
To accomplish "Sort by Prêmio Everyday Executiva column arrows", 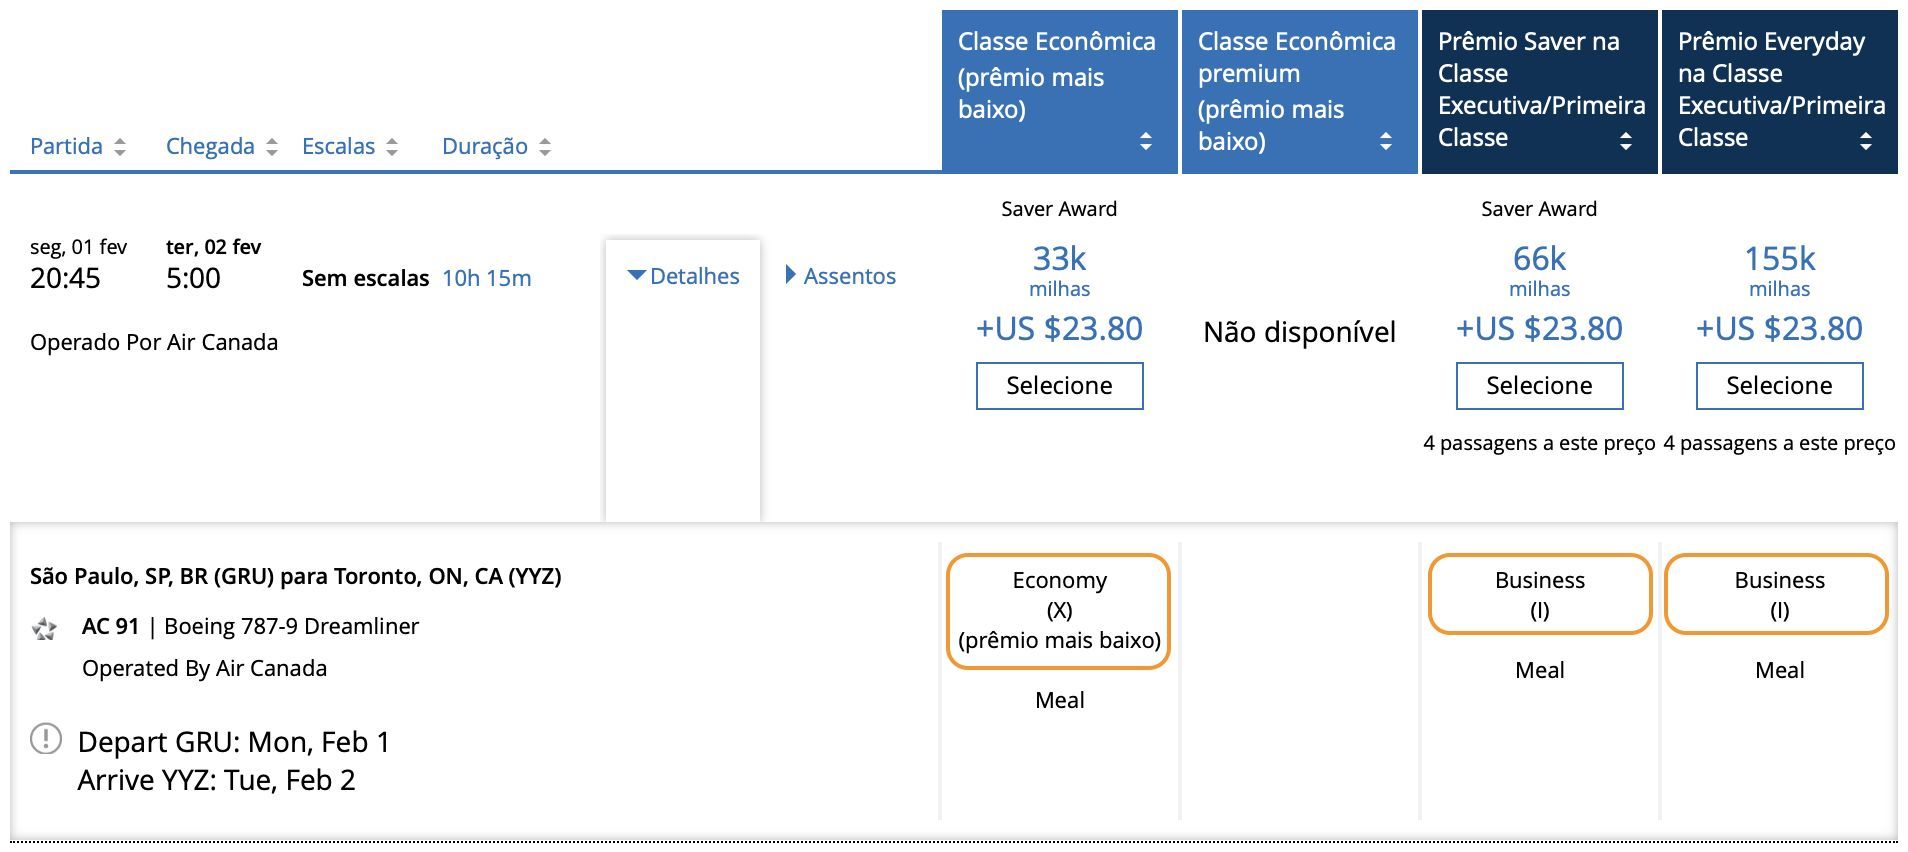I will [1866, 141].
